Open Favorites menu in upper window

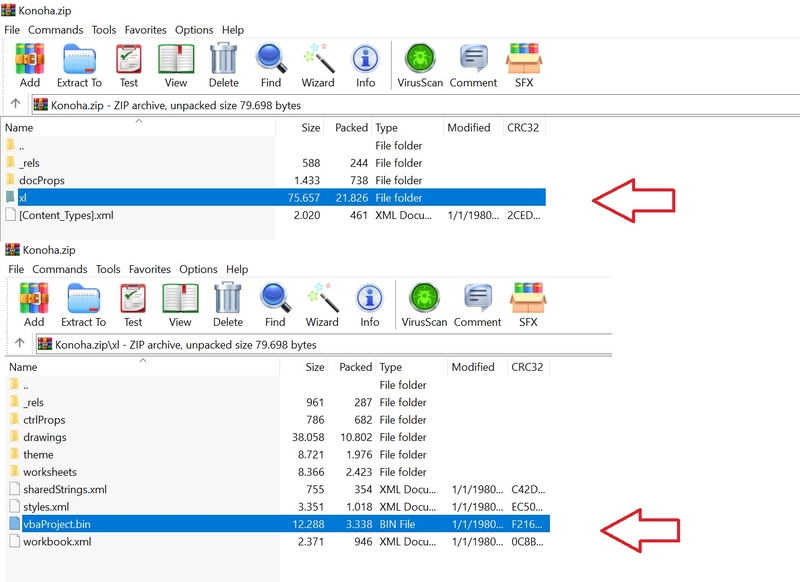145,30
